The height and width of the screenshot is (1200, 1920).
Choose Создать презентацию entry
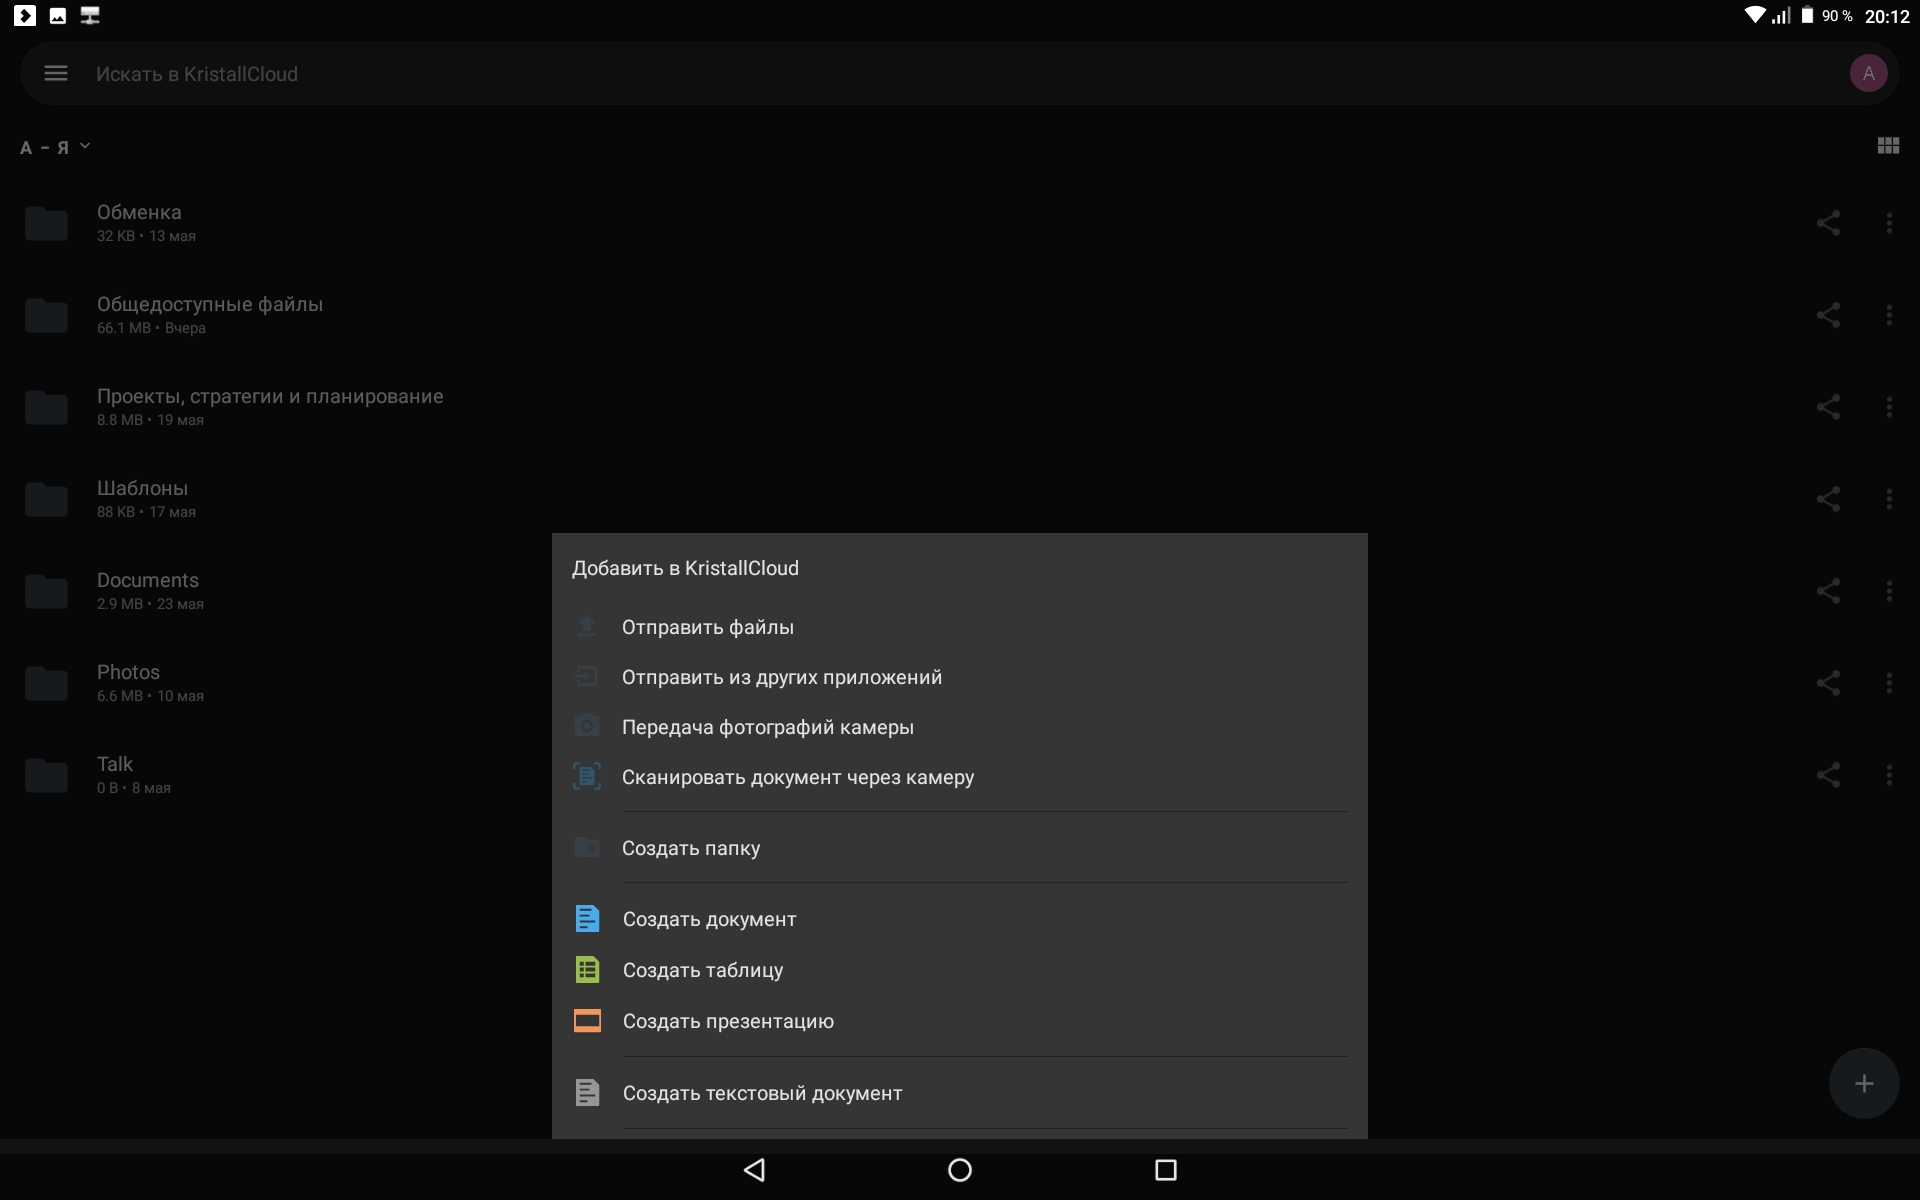(x=727, y=1021)
